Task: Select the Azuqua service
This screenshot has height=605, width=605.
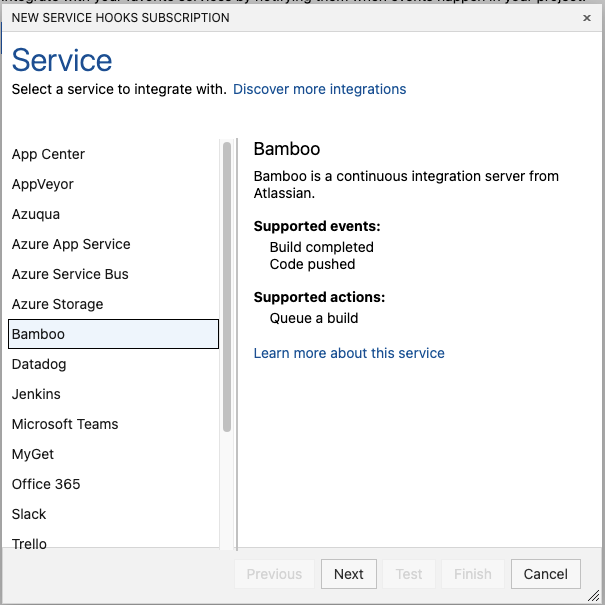Action: tap(36, 214)
